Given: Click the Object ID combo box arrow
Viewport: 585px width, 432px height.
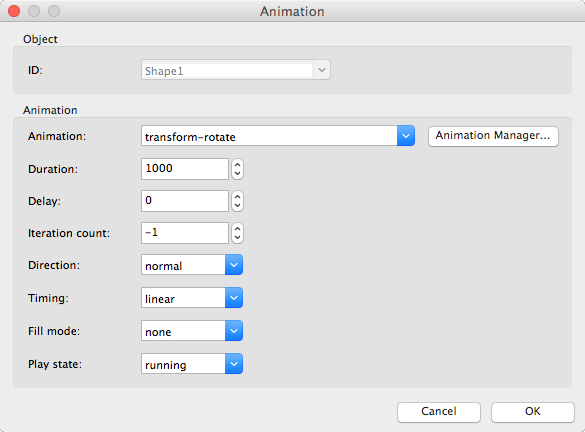Looking at the screenshot, I should [x=322, y=70].
